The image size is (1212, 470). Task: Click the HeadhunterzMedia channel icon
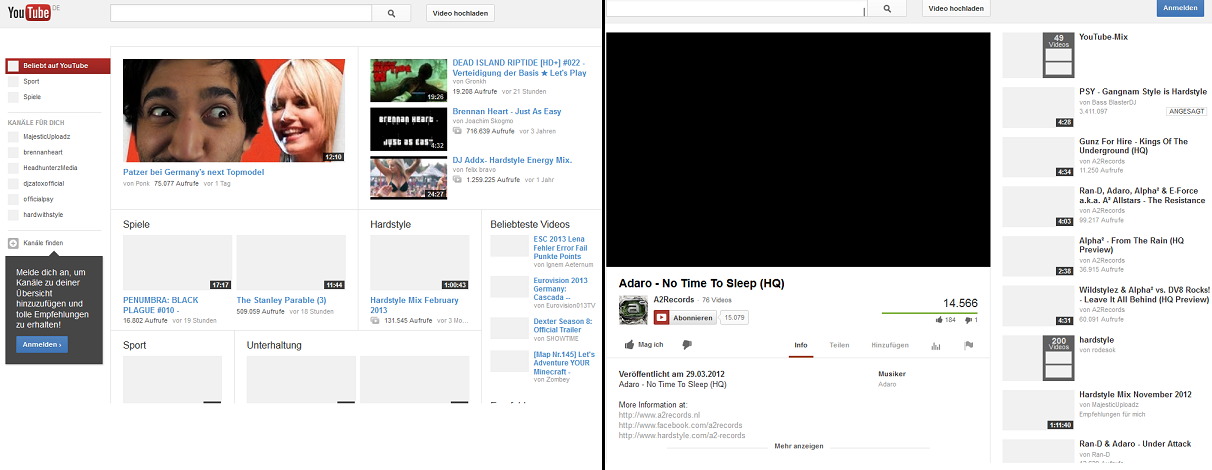pos(13,168)
